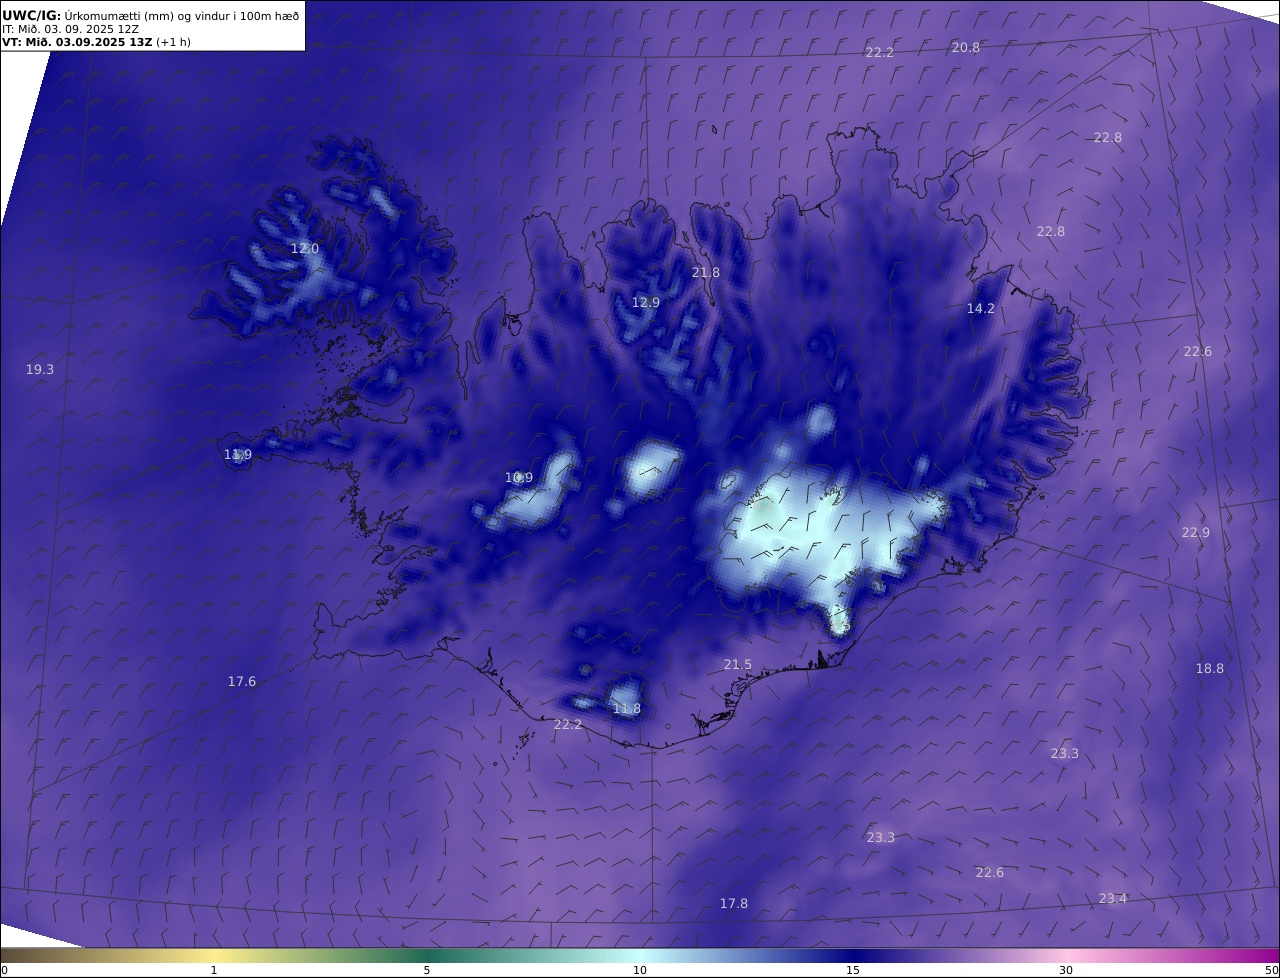The image size is (1280, 978).
Task: Click the map value 17.6
Action: (x=242, y=681)
